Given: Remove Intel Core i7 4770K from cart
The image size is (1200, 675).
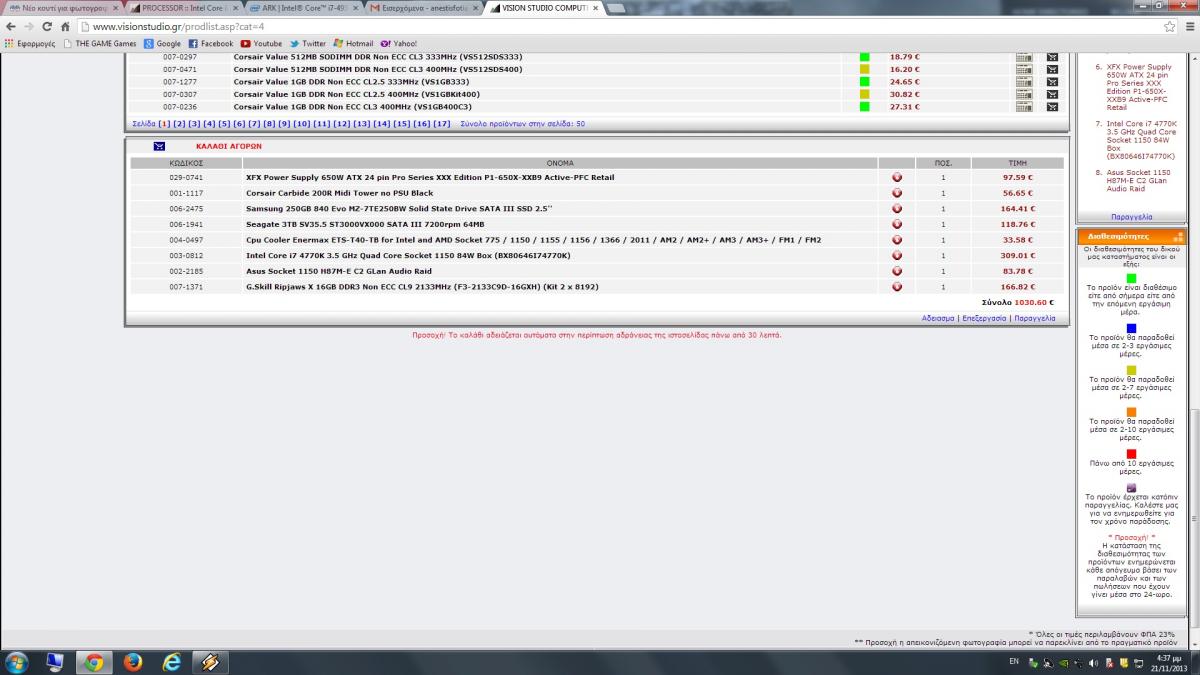Looking at the screenshot, I should pos(897,256).
